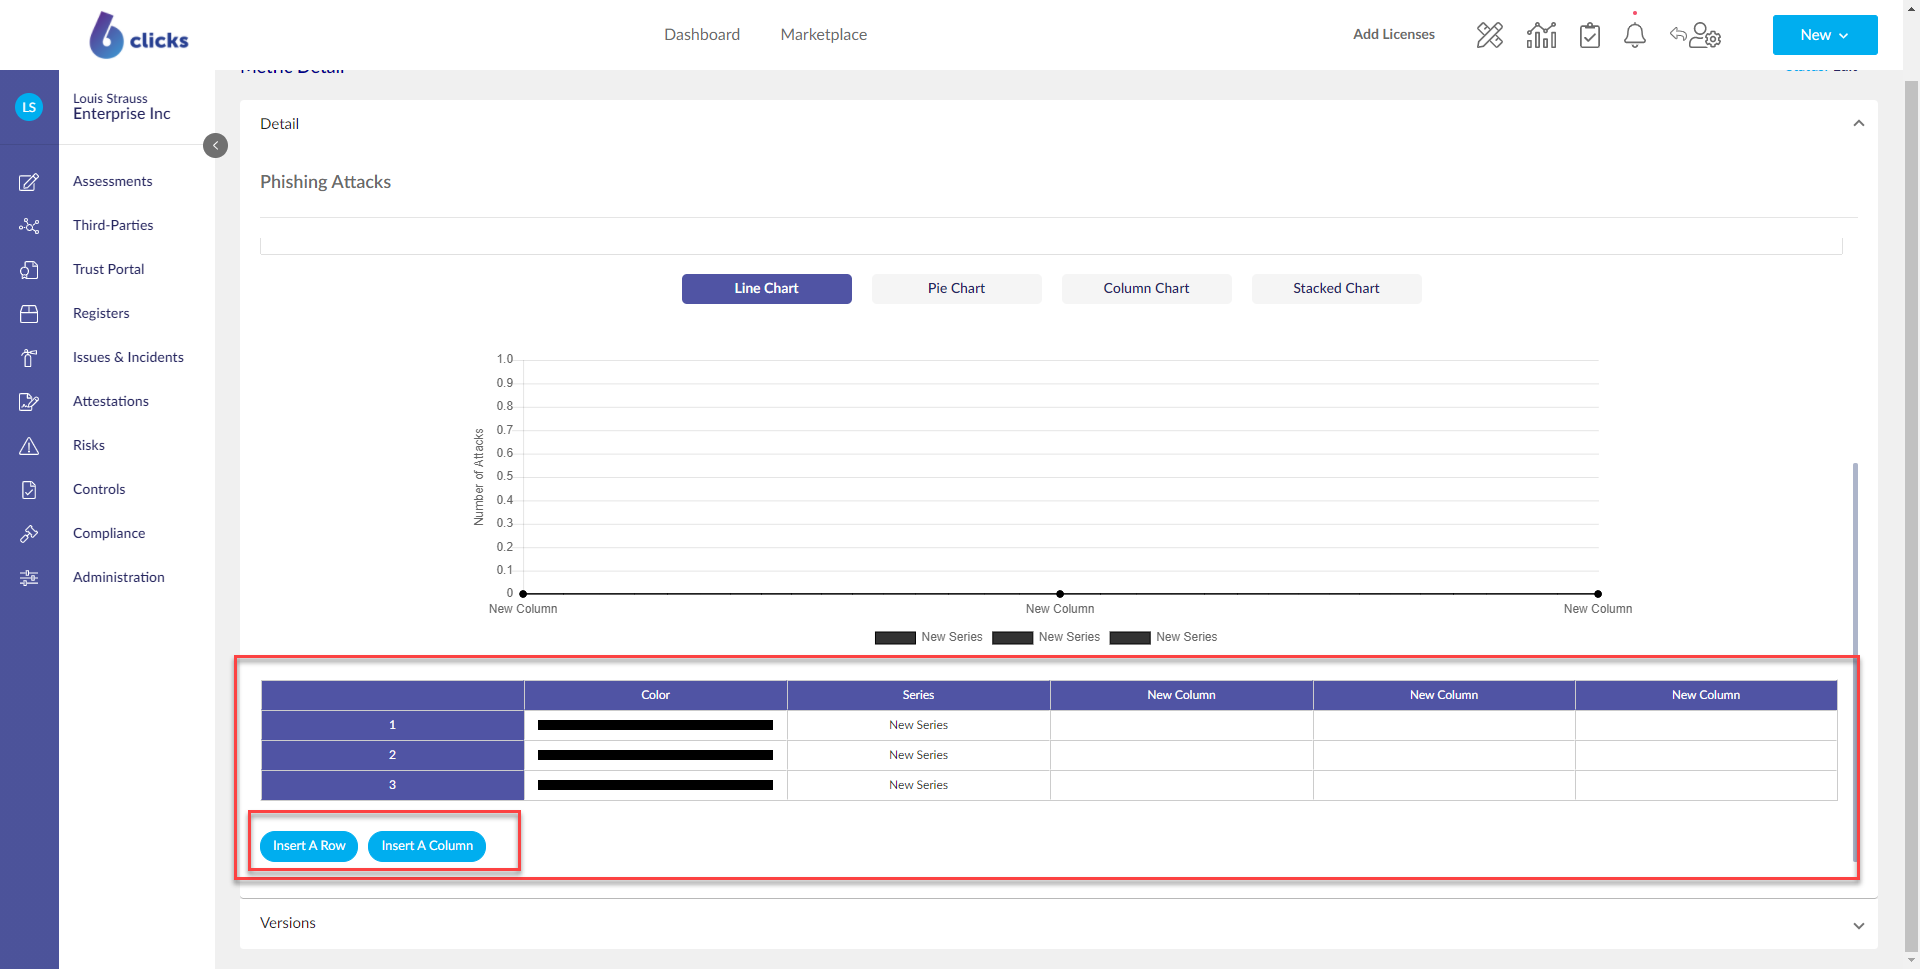Open Attestations in the sidebar

pyautogui.click(x=111, y=402)
